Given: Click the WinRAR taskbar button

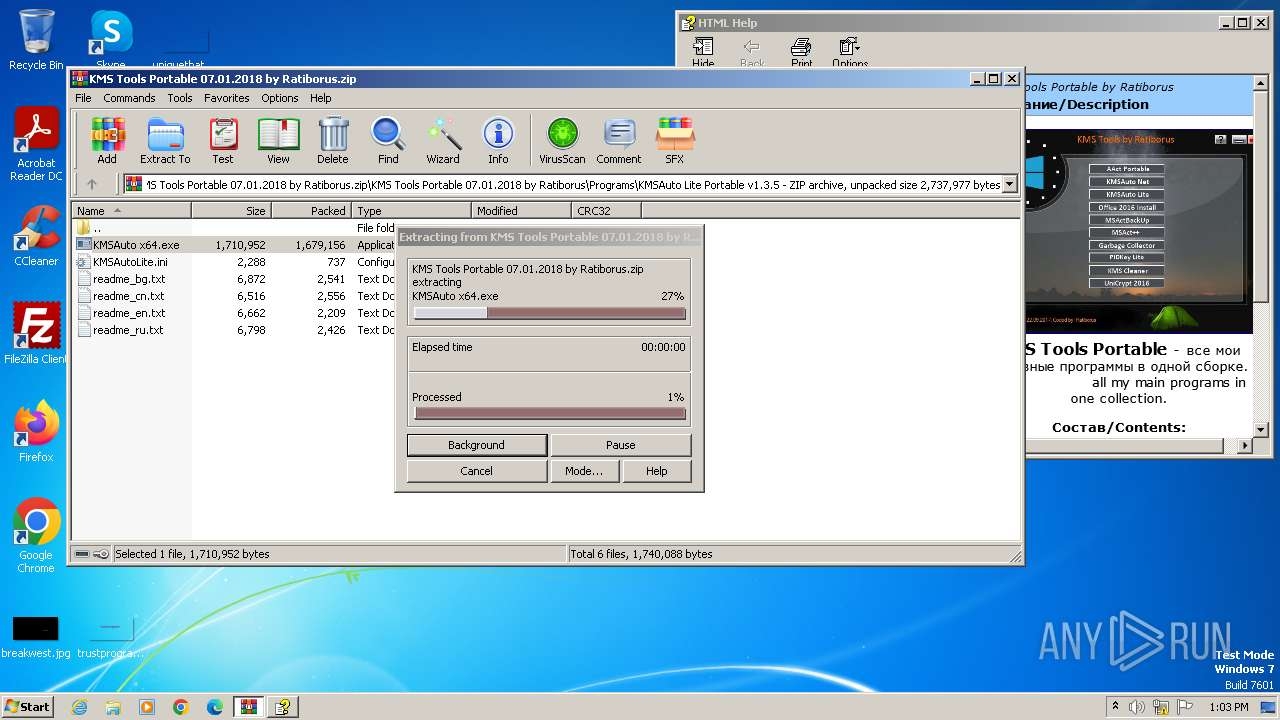Looking at the screenshot, I should tap(249, 707).
